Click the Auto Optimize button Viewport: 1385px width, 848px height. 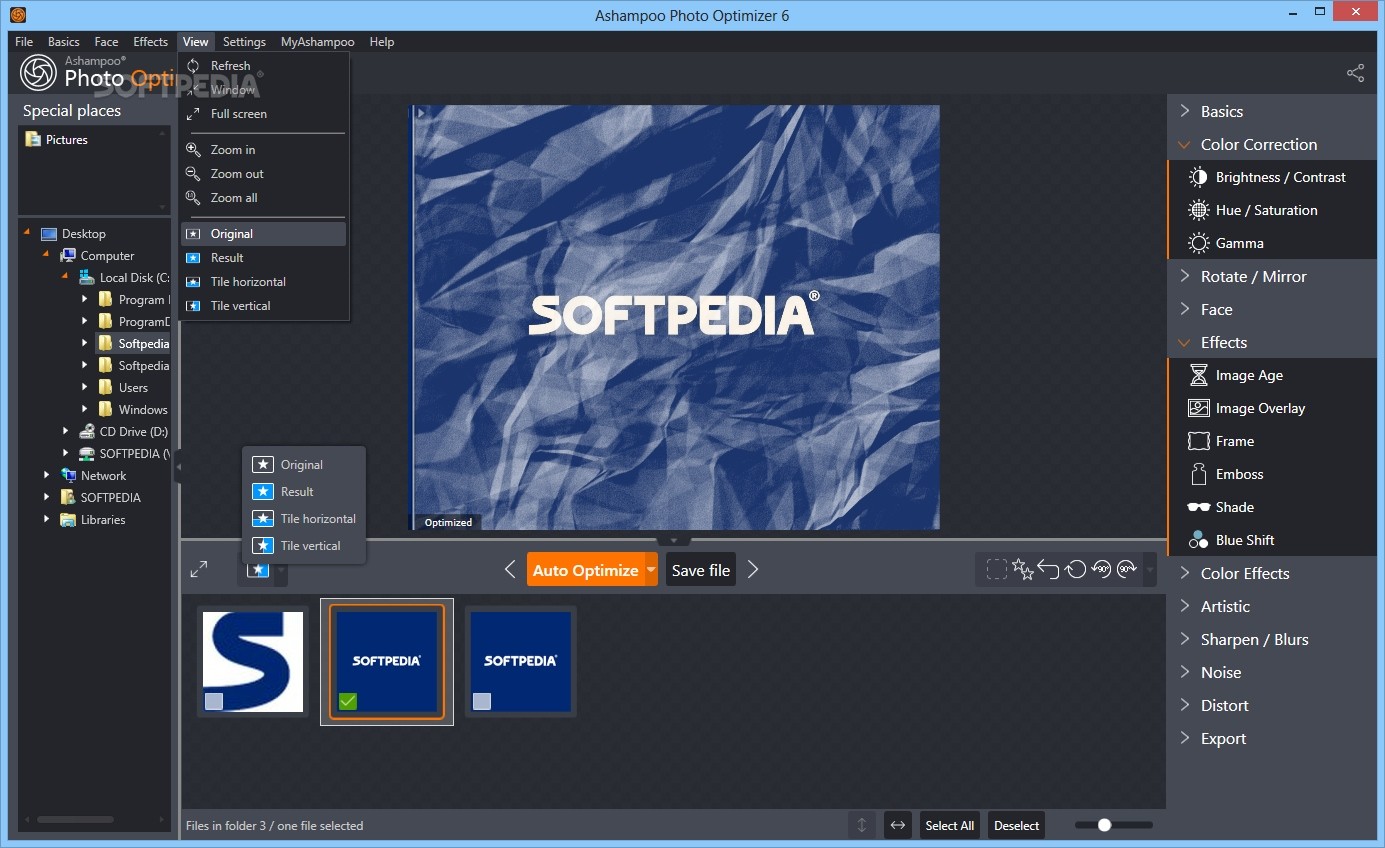point(585,570)
